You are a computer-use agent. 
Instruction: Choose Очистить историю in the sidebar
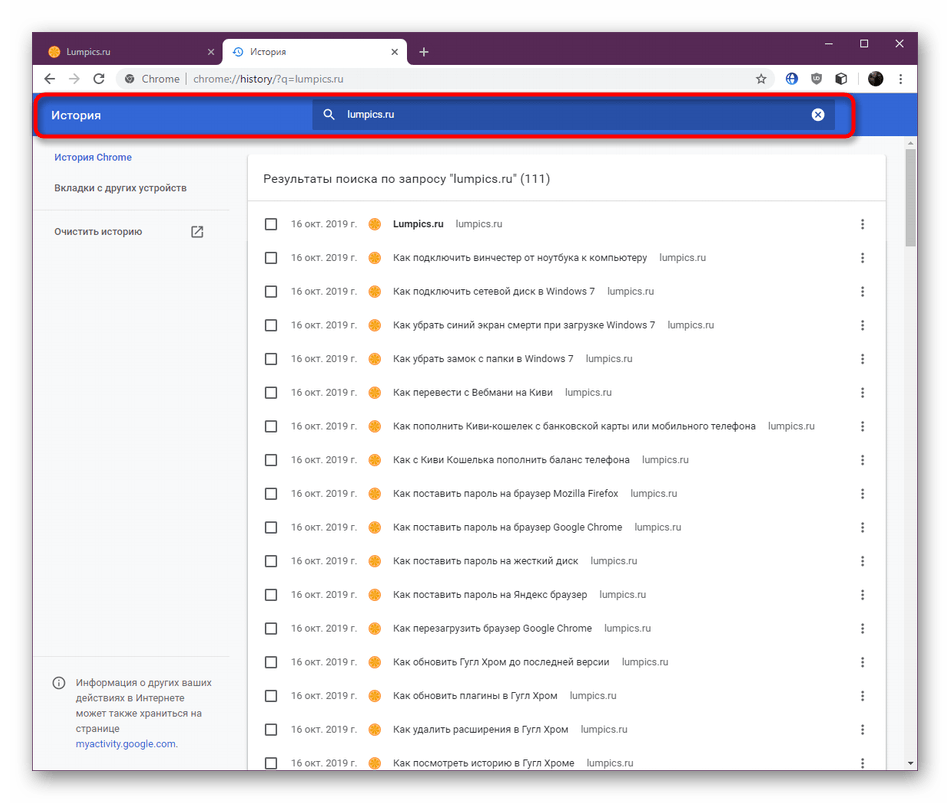[98, 232]
